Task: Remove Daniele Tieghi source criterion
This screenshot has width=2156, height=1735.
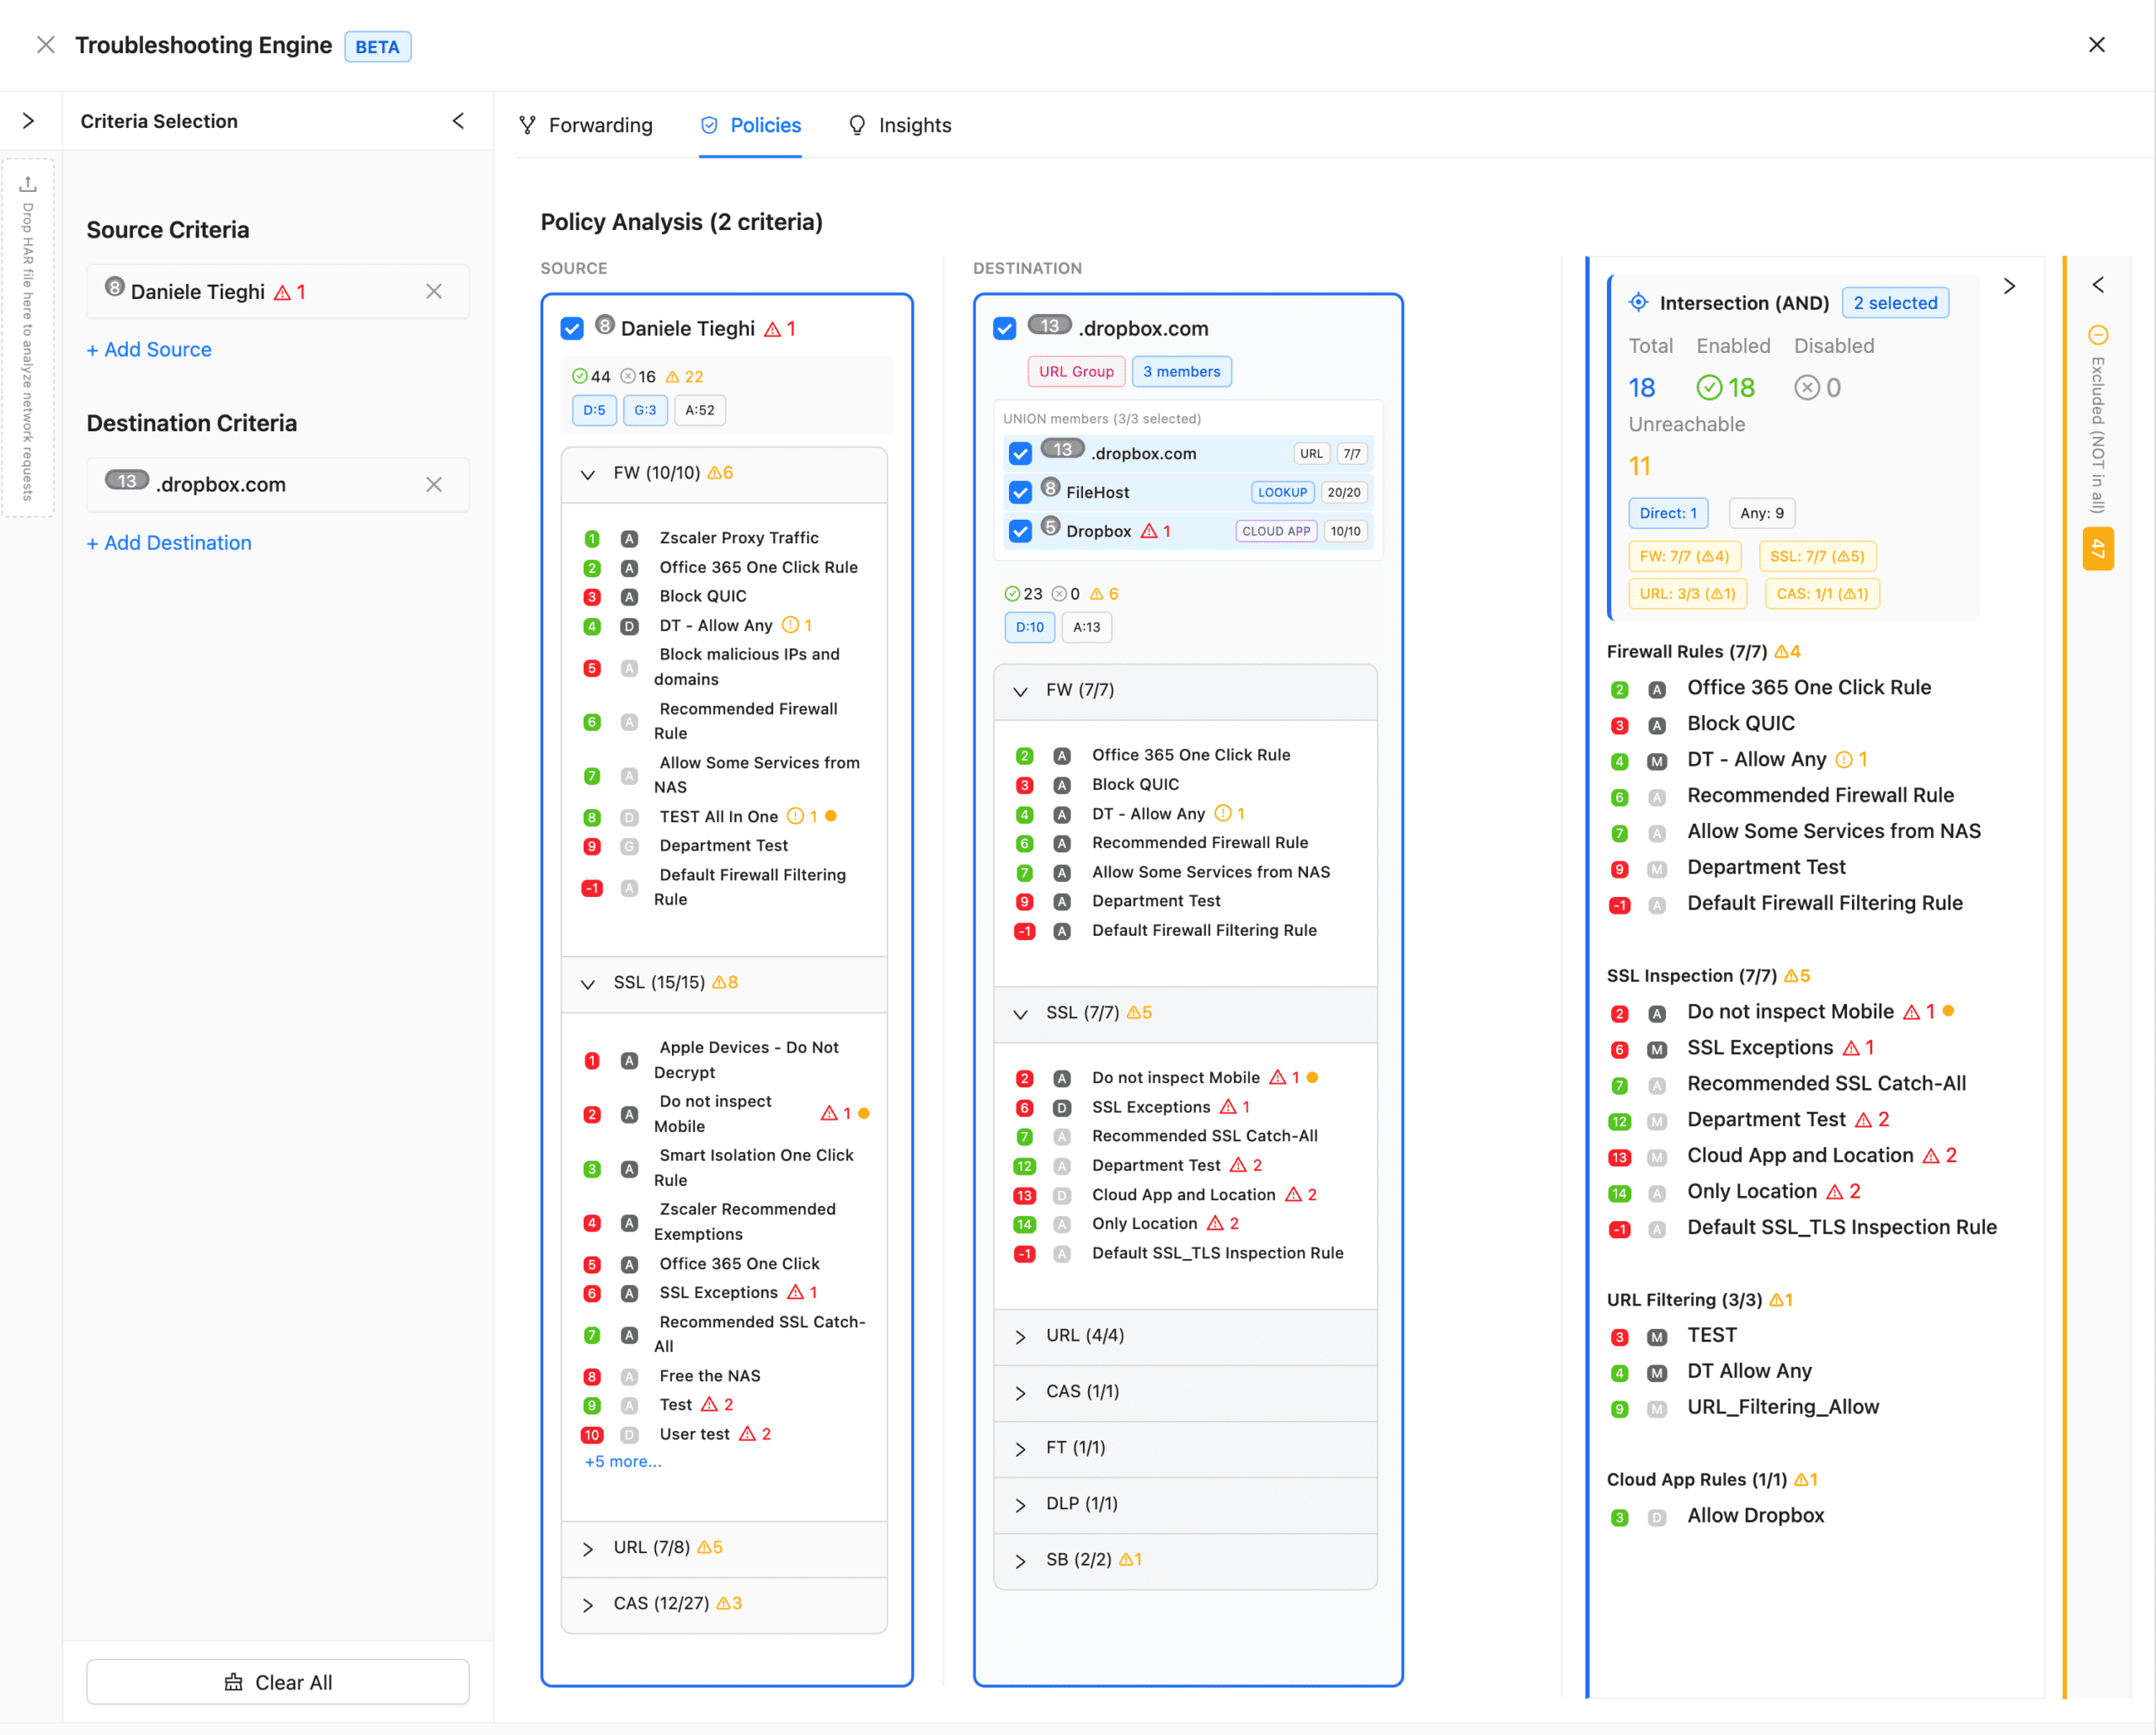Action: [x=433, y=291]
